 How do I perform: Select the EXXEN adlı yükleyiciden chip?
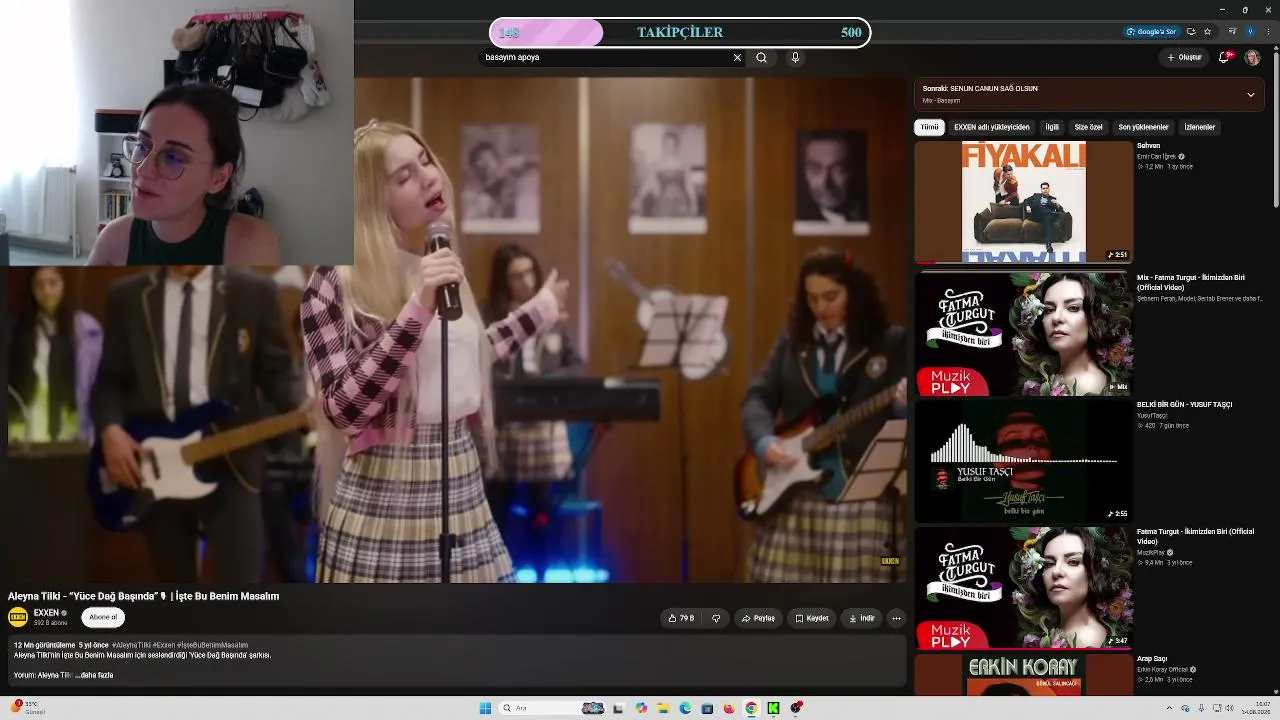(992, 127)
